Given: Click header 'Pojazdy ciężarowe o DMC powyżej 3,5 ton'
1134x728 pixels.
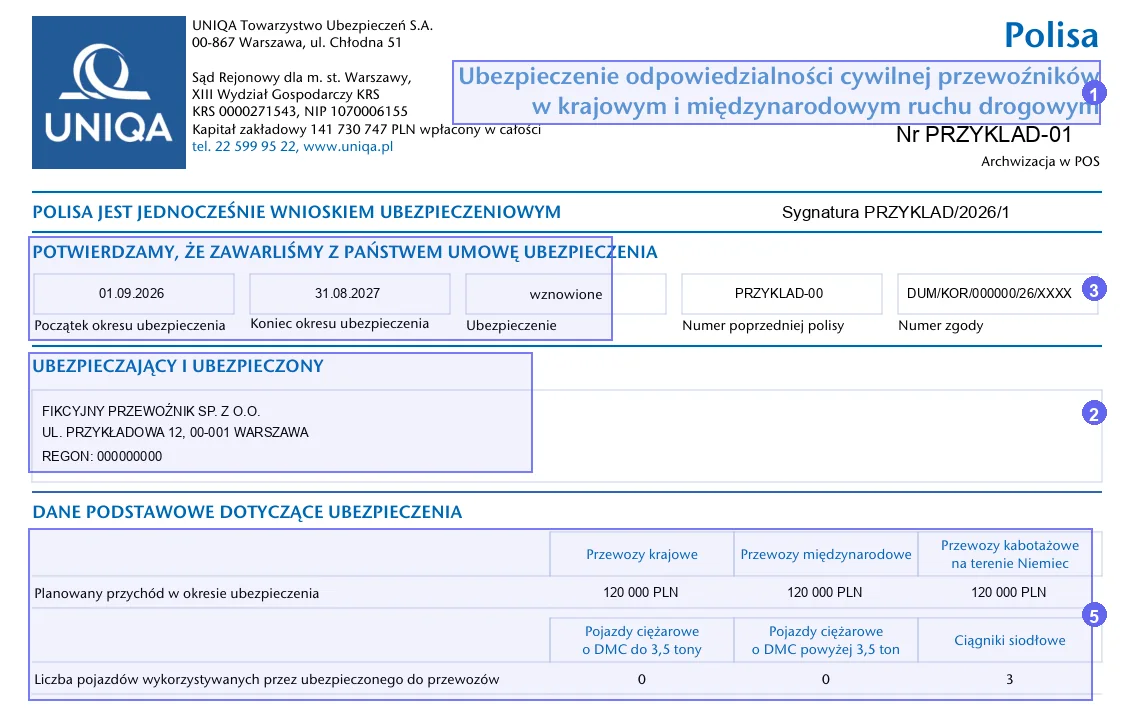Looking at the screenshot, I should click(826, 641).
